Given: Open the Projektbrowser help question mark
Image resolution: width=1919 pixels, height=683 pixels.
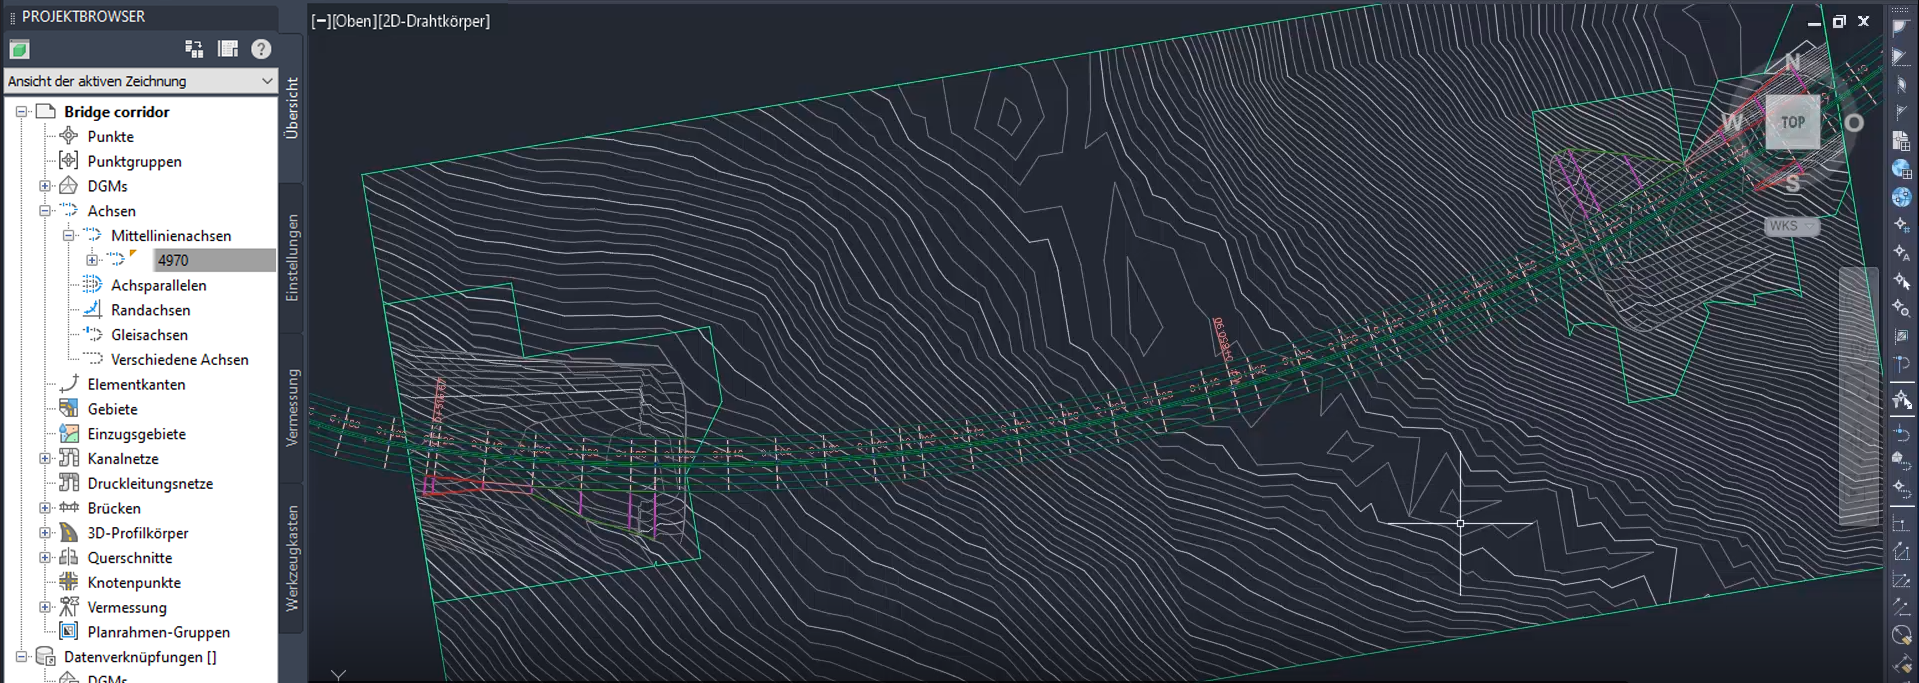Looking at the screenshot, I should coord(261,49).
